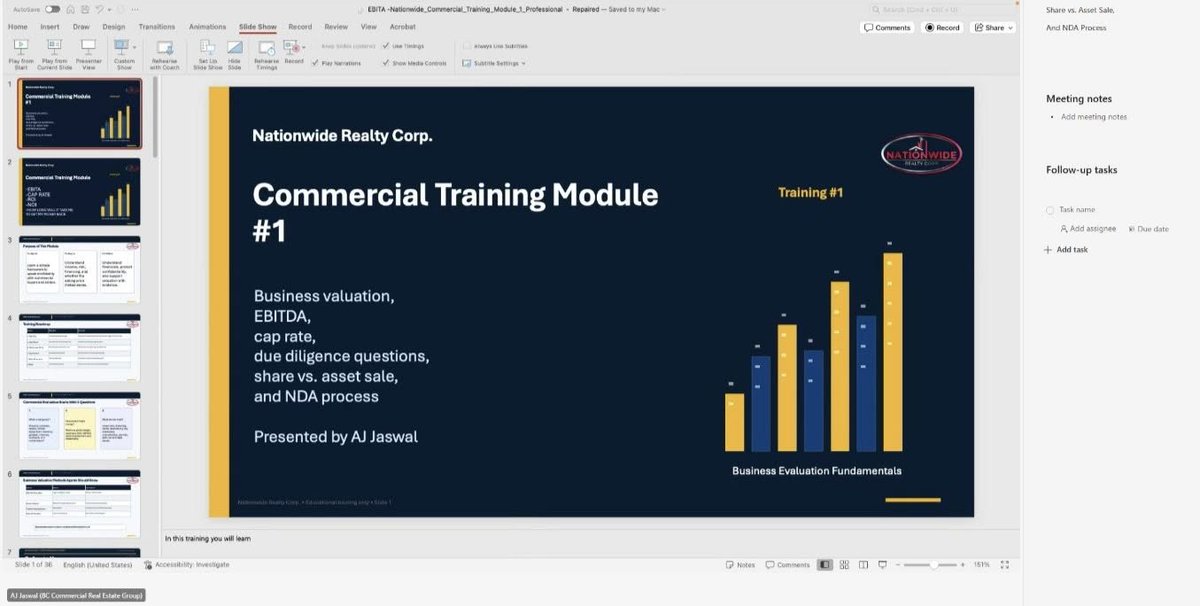Expand the Record dropdown arrow in ribbon
This screenshot has height=606, width=1200.
(304, 47)
